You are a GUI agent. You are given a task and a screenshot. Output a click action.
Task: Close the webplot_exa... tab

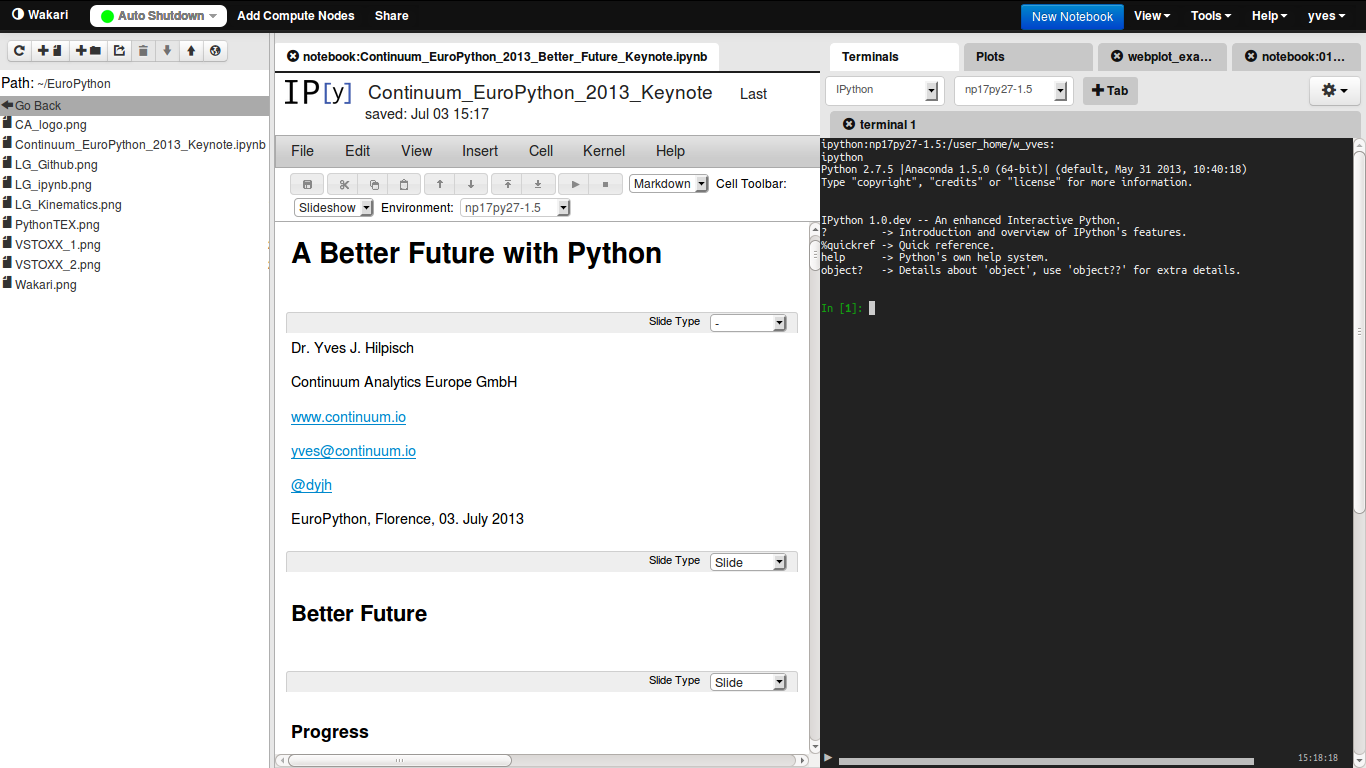click(1117, 57)
